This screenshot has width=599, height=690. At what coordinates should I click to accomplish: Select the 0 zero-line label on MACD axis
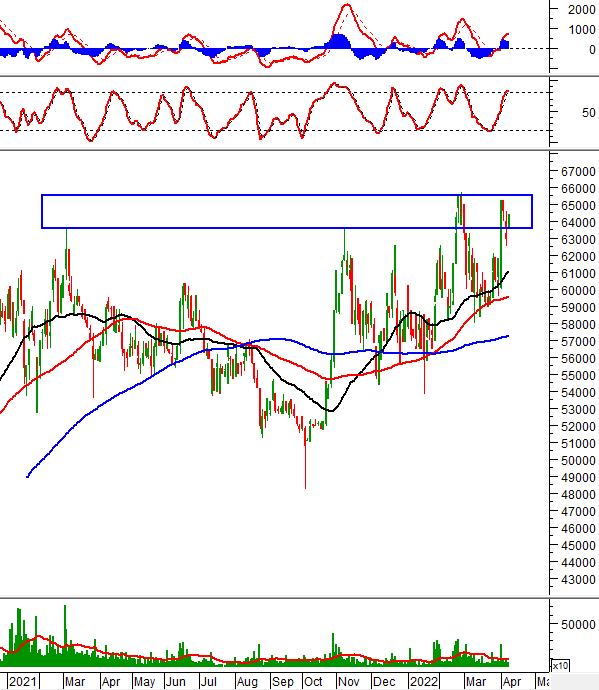click(x=592, y=50)
